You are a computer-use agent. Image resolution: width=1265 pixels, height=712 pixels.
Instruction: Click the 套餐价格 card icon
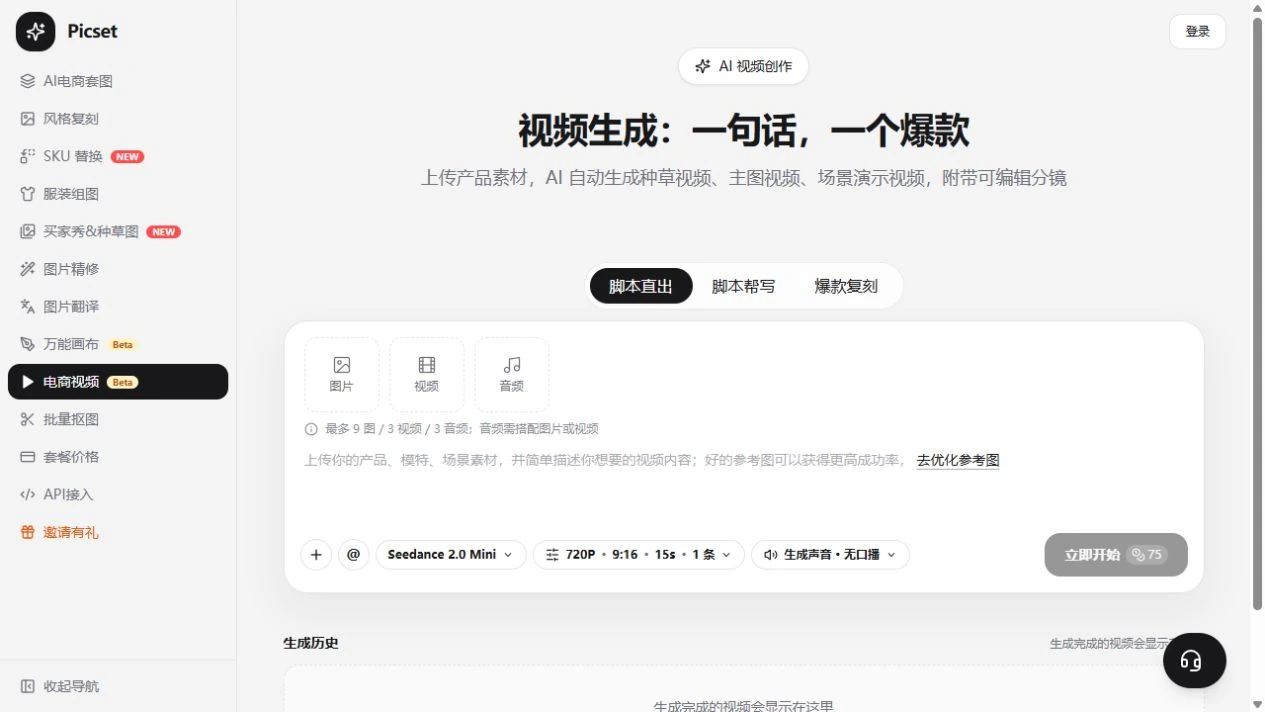click(x=27, y=457)
